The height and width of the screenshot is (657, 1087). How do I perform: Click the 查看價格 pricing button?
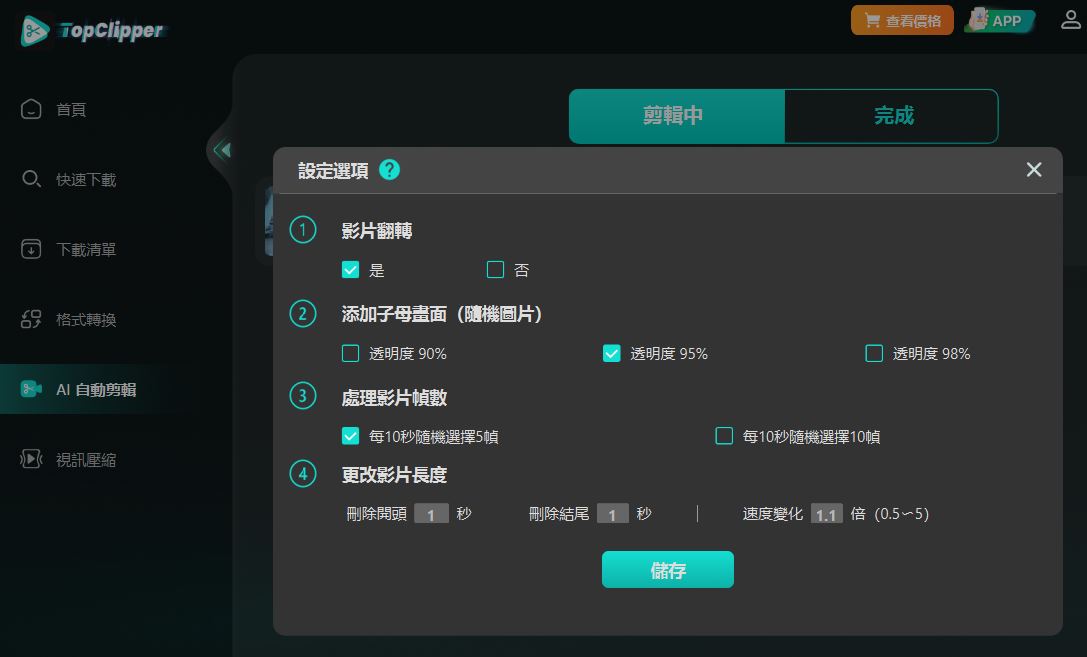[902, 20]
